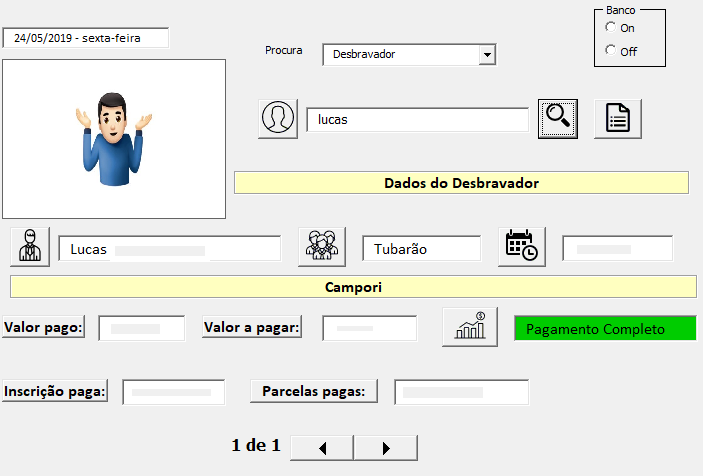Click the Procura label text
Screen dimensions: 703x476
point(284,50)
